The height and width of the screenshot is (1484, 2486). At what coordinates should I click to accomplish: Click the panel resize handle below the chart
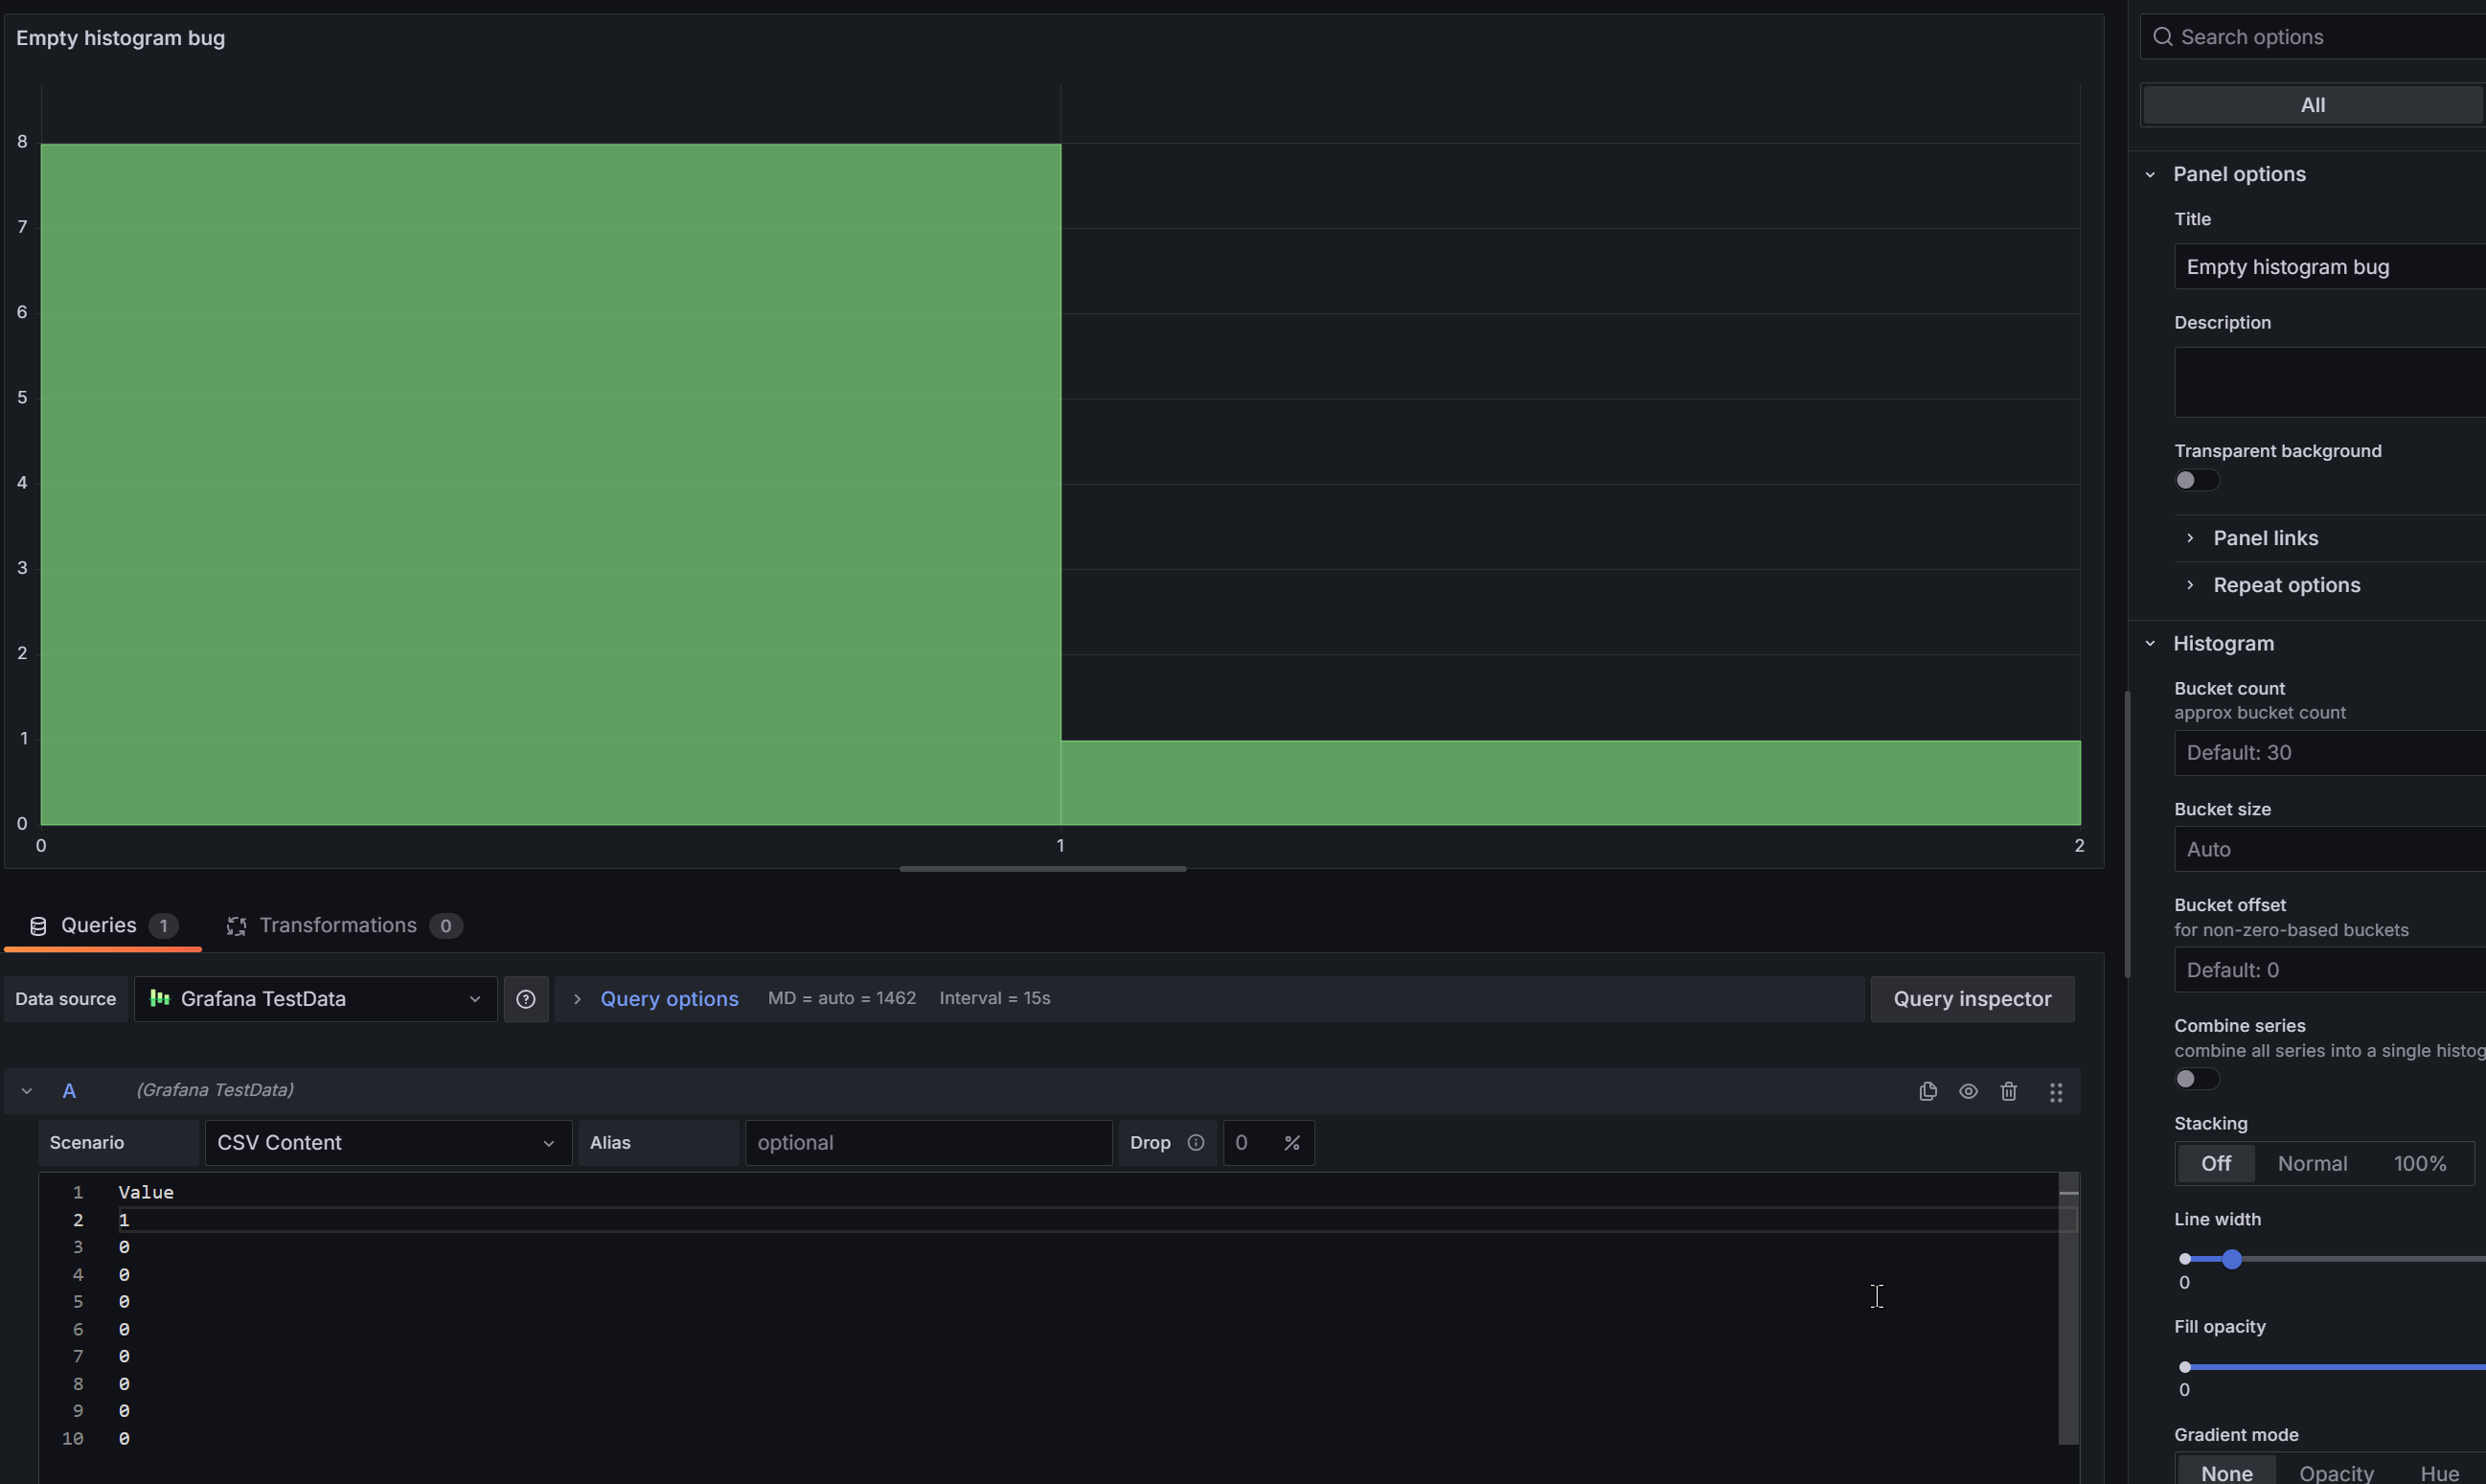(x=1042, y=869)
